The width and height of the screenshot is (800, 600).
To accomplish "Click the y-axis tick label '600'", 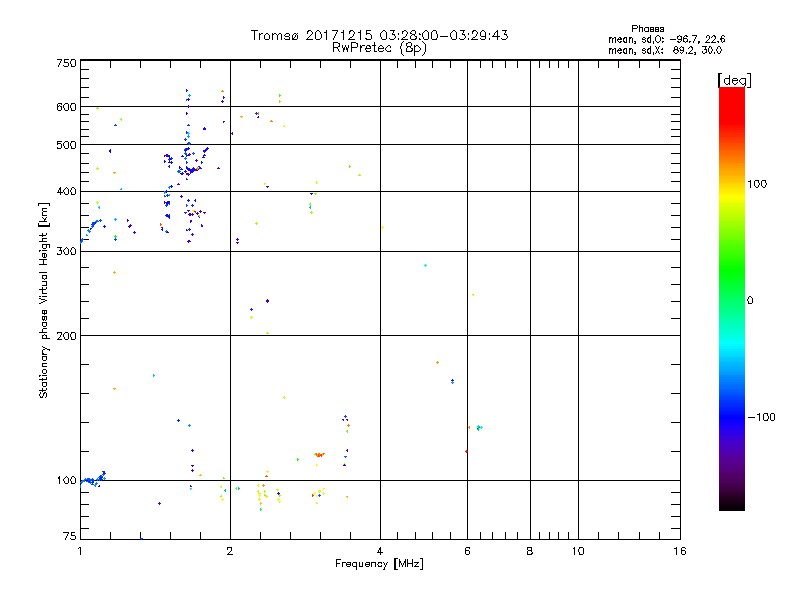I will tap(66, 107).
